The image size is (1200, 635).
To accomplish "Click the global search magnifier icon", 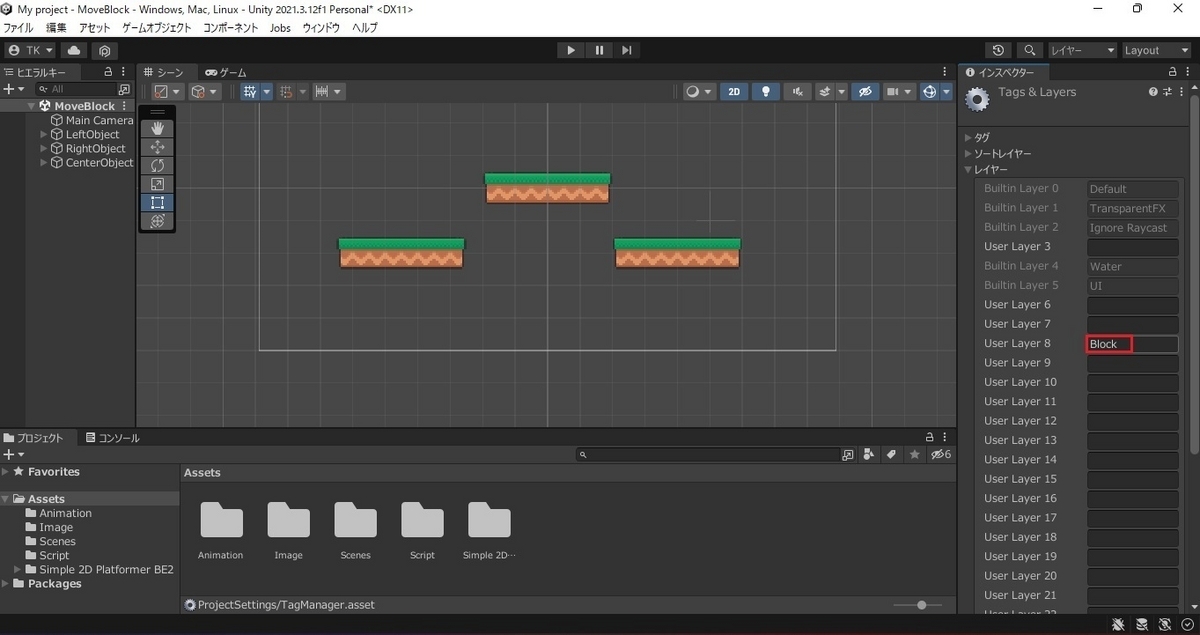I will (x=1029, y=50).
